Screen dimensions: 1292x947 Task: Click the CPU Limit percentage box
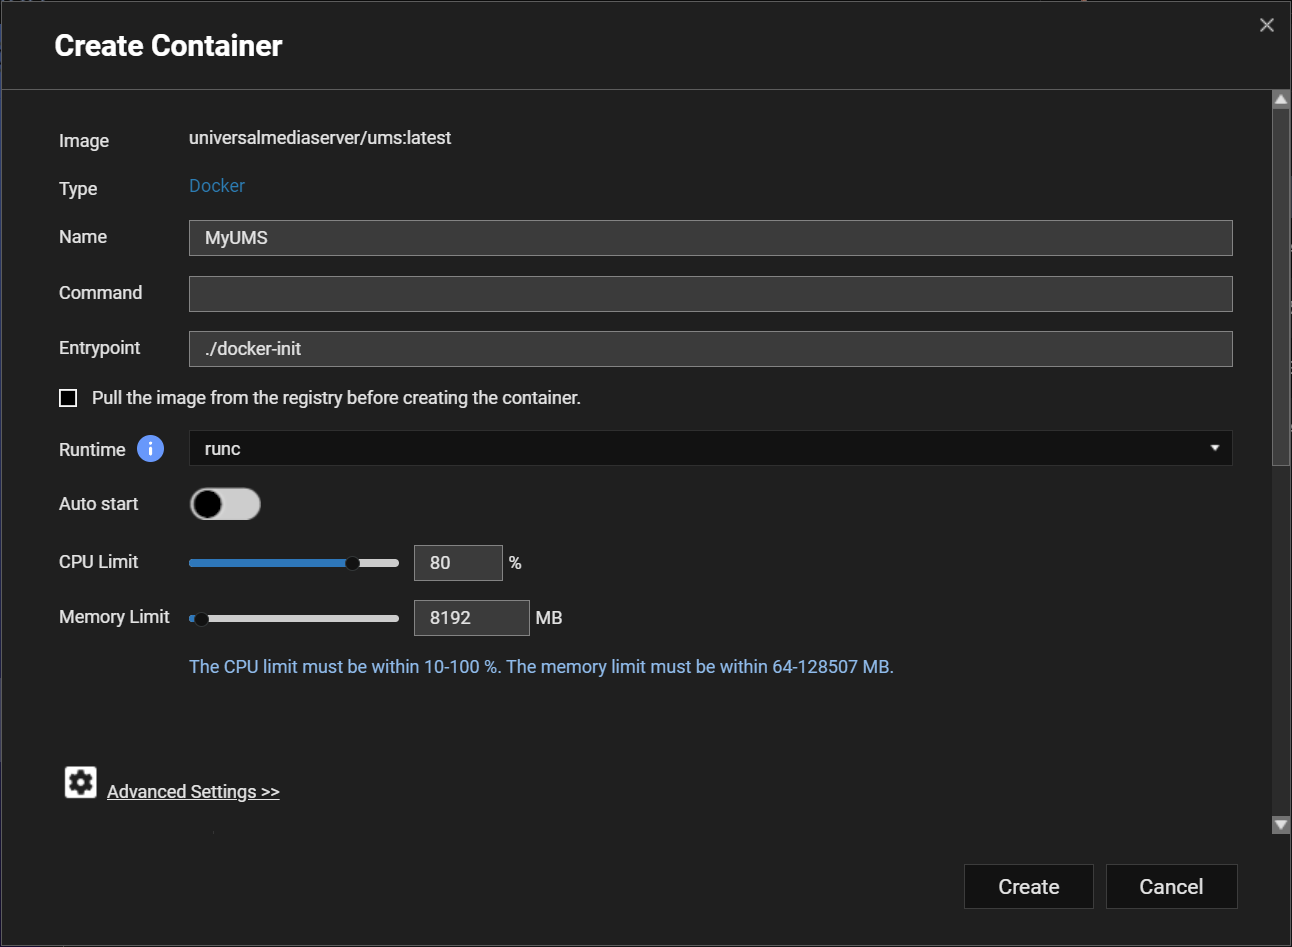tap(458, 563)
